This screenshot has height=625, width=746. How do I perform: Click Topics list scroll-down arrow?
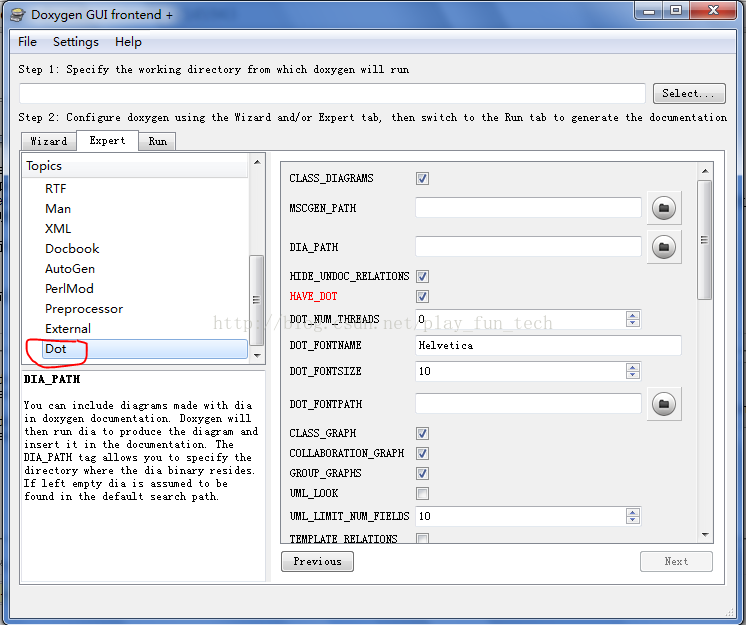click(257, 355)
